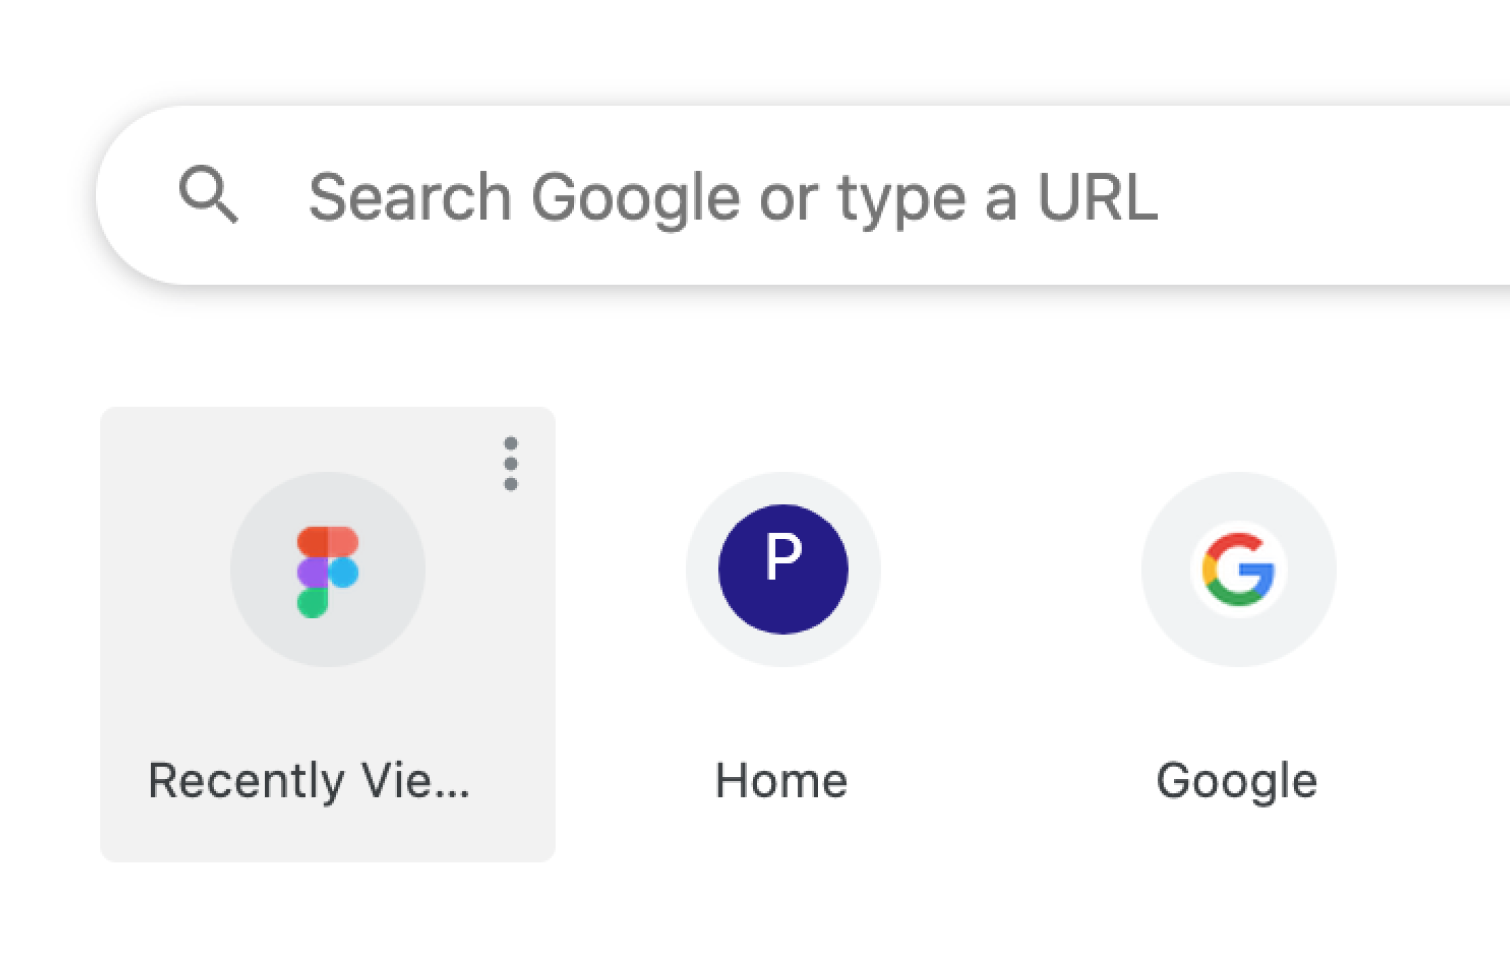Screen dimensions: 1510x960
Task: Visit the Home tile among the shortcuts
Action: (783, 634)
